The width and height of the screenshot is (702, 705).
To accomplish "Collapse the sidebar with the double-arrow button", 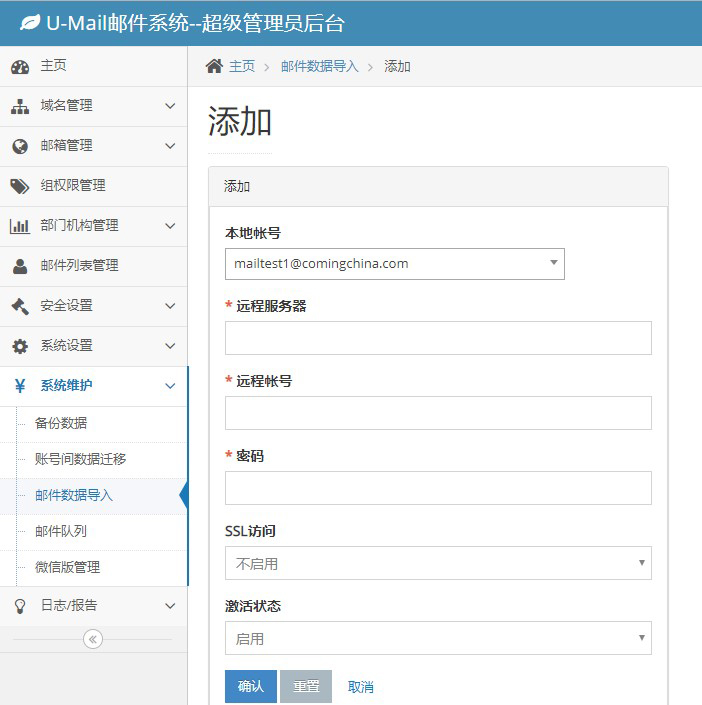I will coord(93,639).
